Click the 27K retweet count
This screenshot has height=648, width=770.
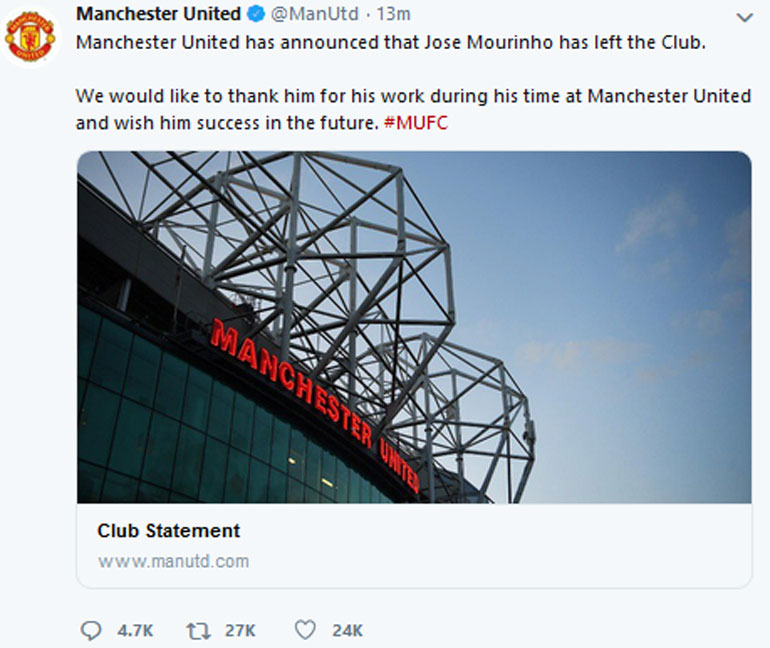pyautogui.click(x=240, y=631)
